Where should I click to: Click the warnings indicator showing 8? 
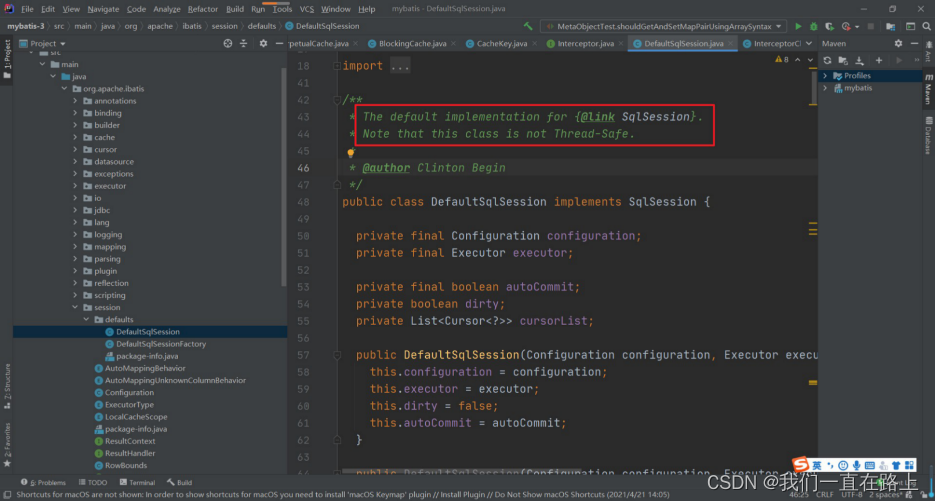782,60
